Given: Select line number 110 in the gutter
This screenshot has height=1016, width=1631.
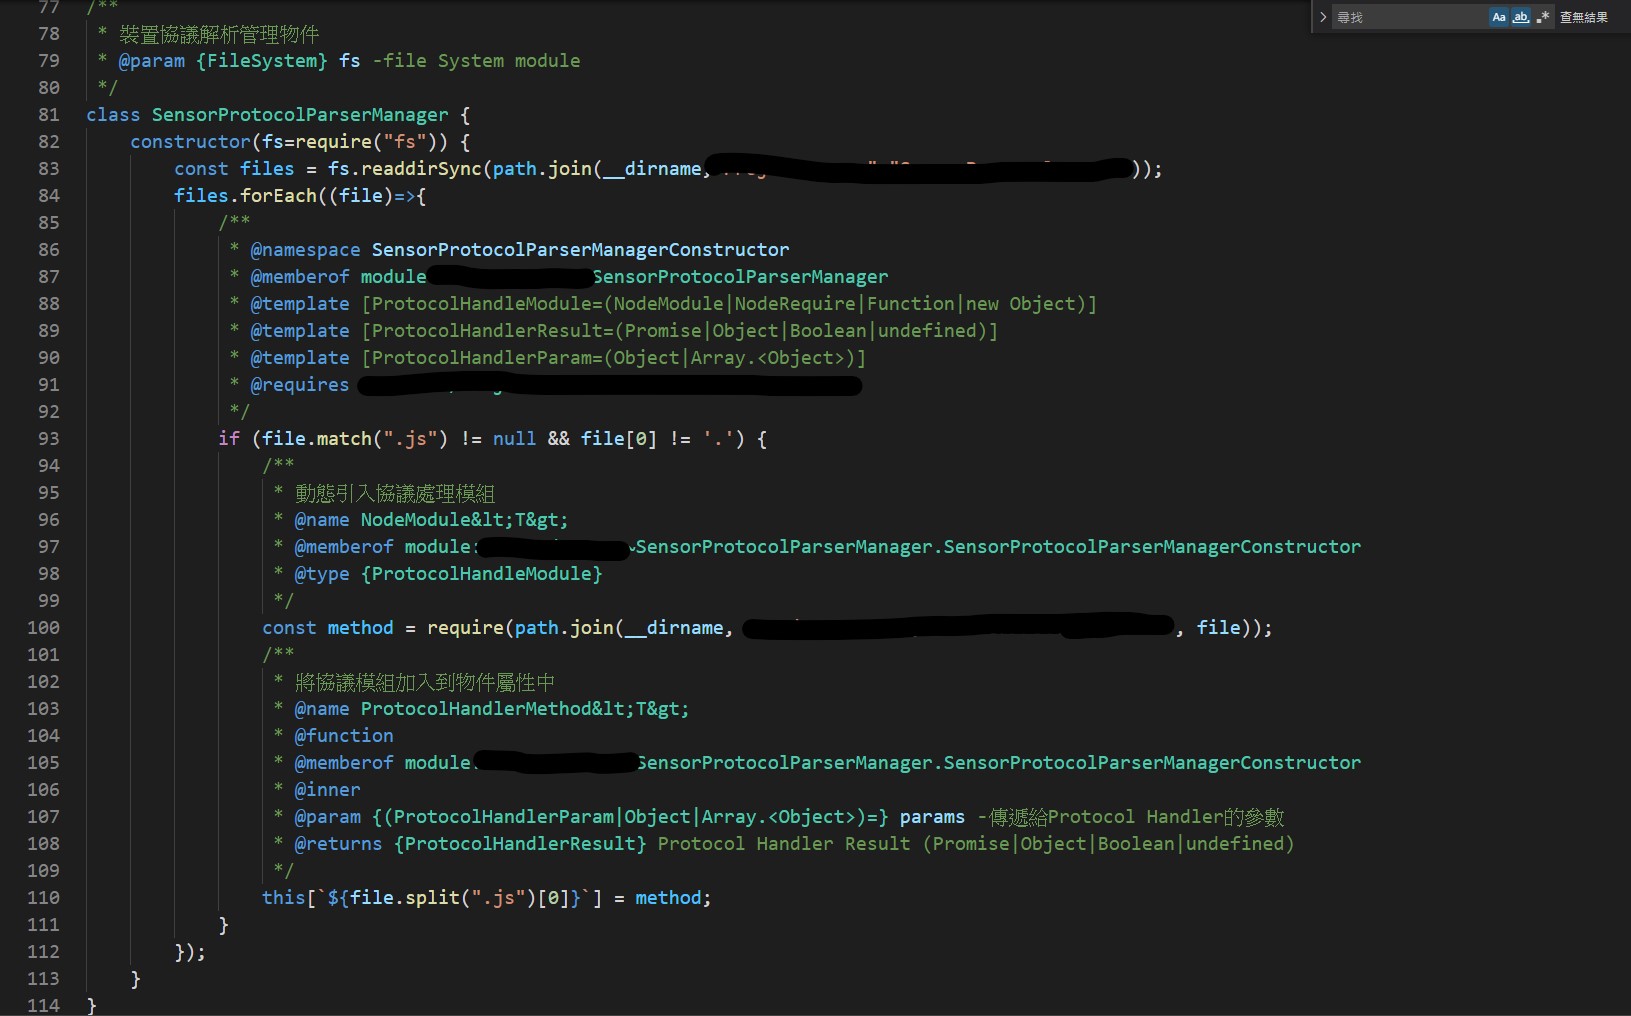Looking at the screenshot, I should tap(44, 898).
